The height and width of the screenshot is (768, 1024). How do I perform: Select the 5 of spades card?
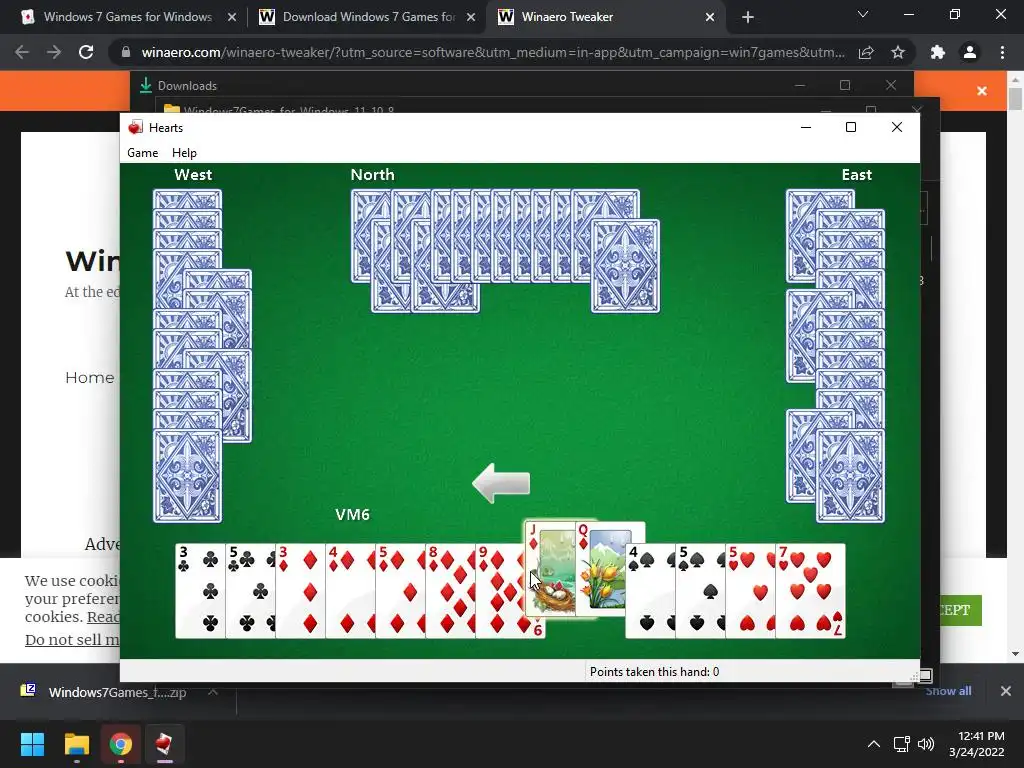pyautogui.click(x=700, y=590)
